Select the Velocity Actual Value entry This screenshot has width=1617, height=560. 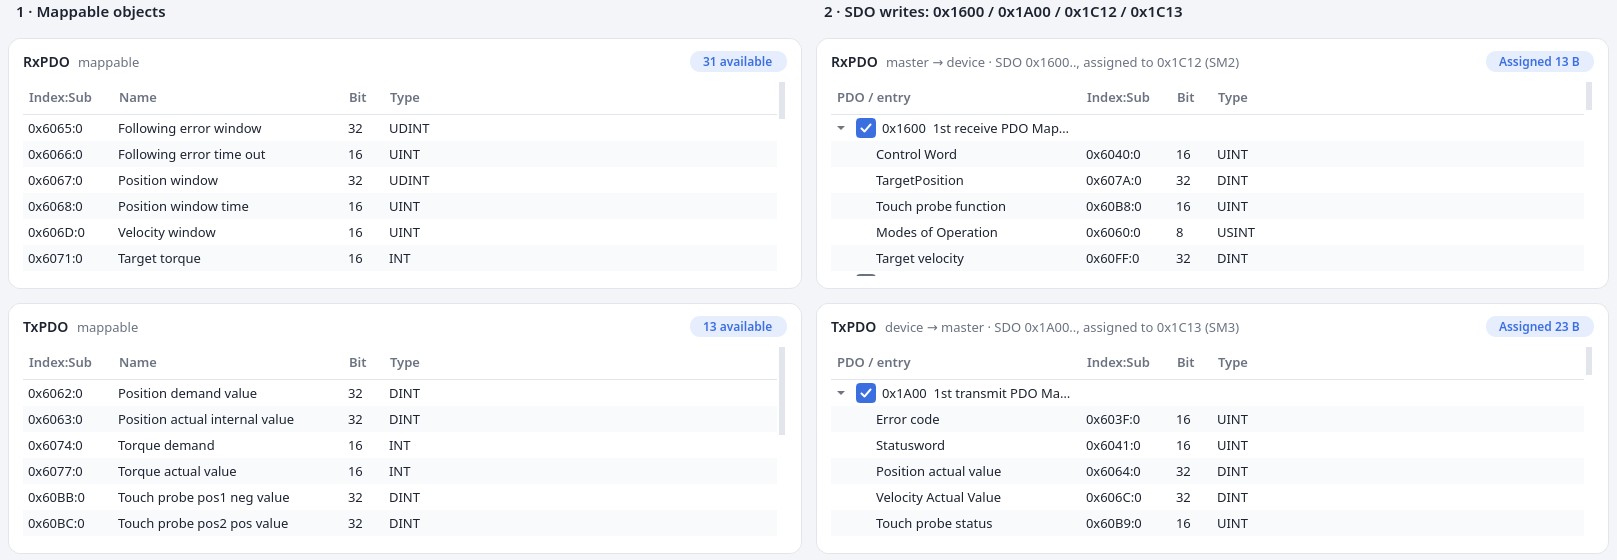coord(1207,497)
